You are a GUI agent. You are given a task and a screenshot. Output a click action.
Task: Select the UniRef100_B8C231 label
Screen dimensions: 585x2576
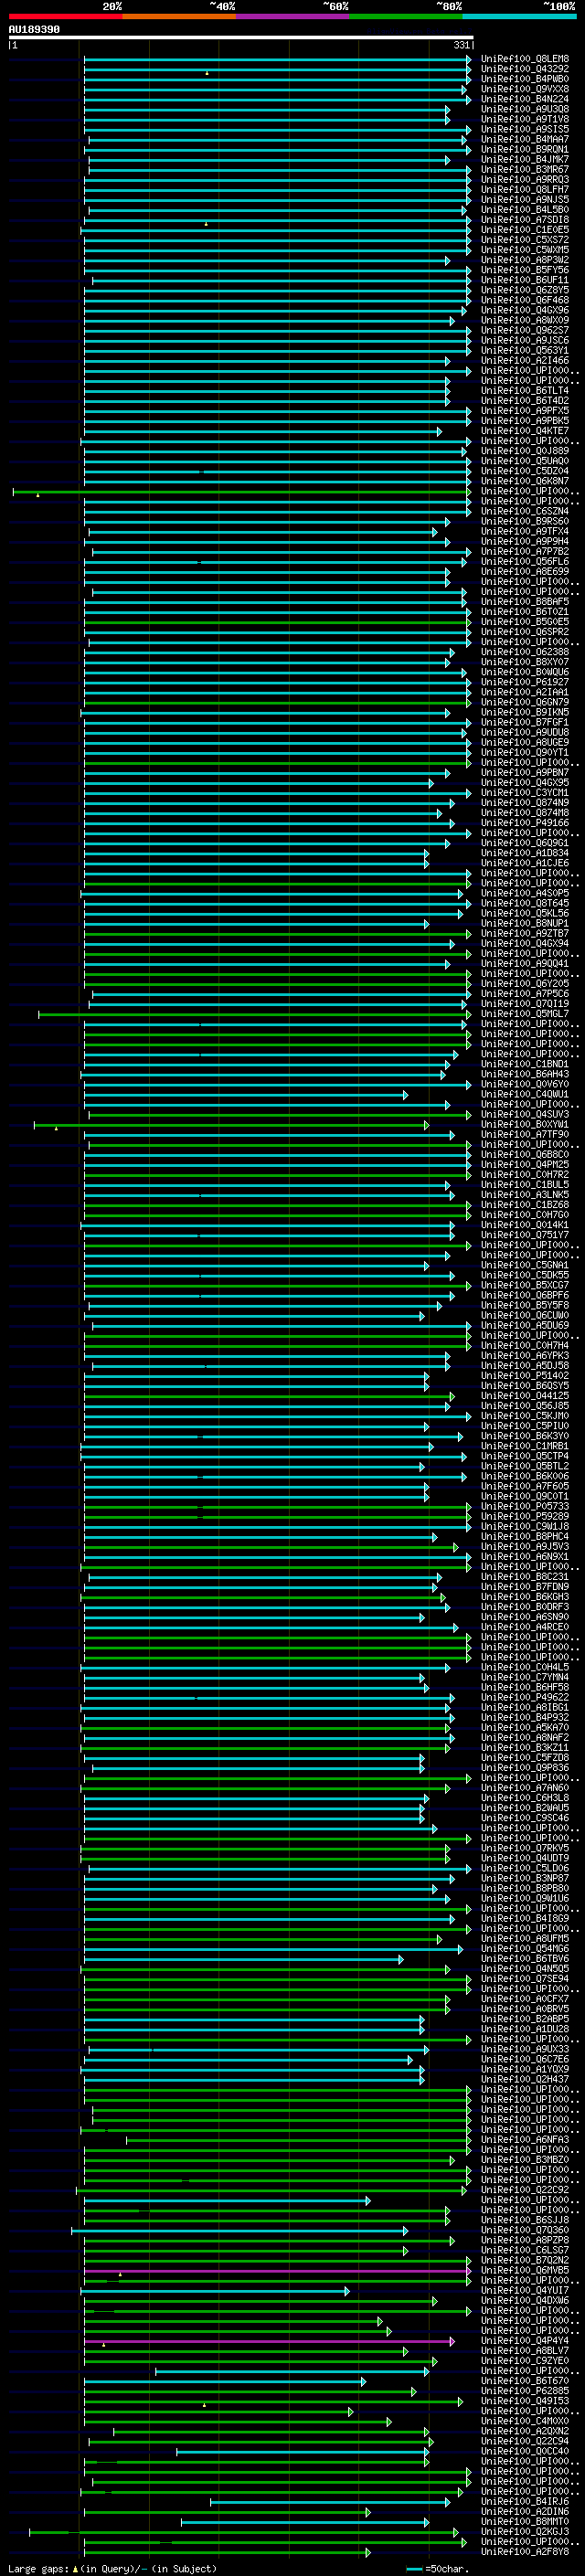point(525,1577)
